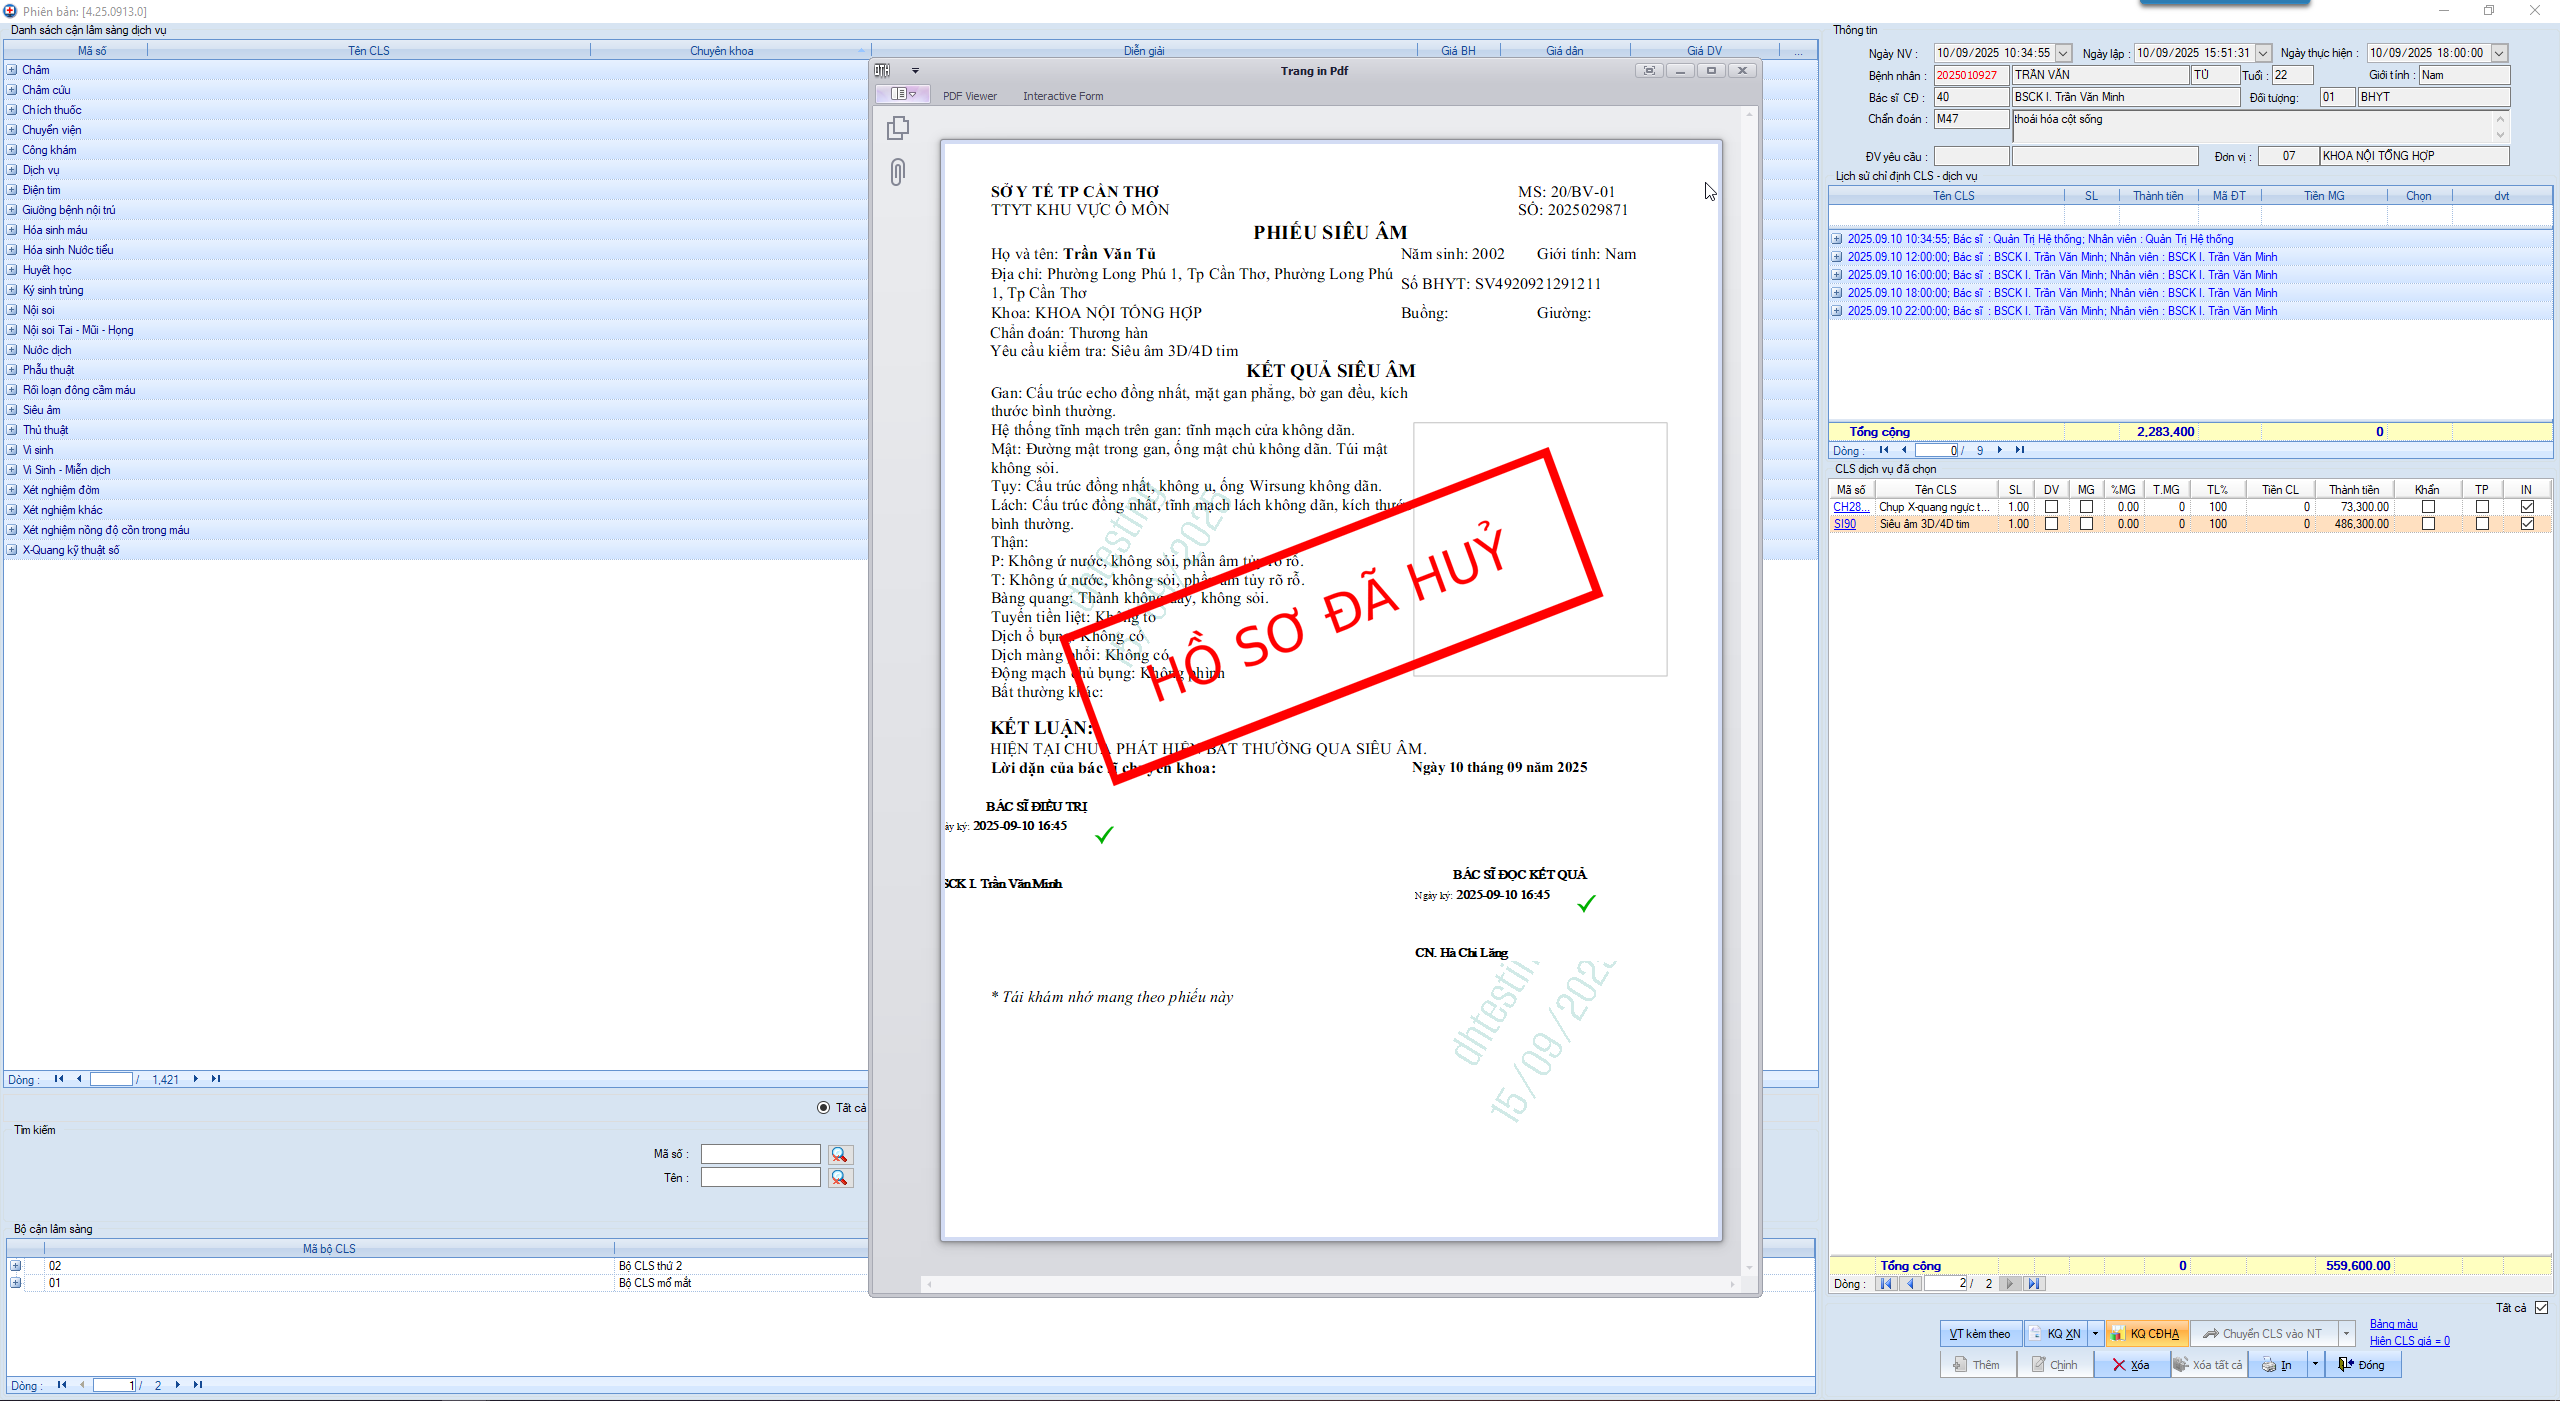Switch to the Interactive Form tab

1062,97
